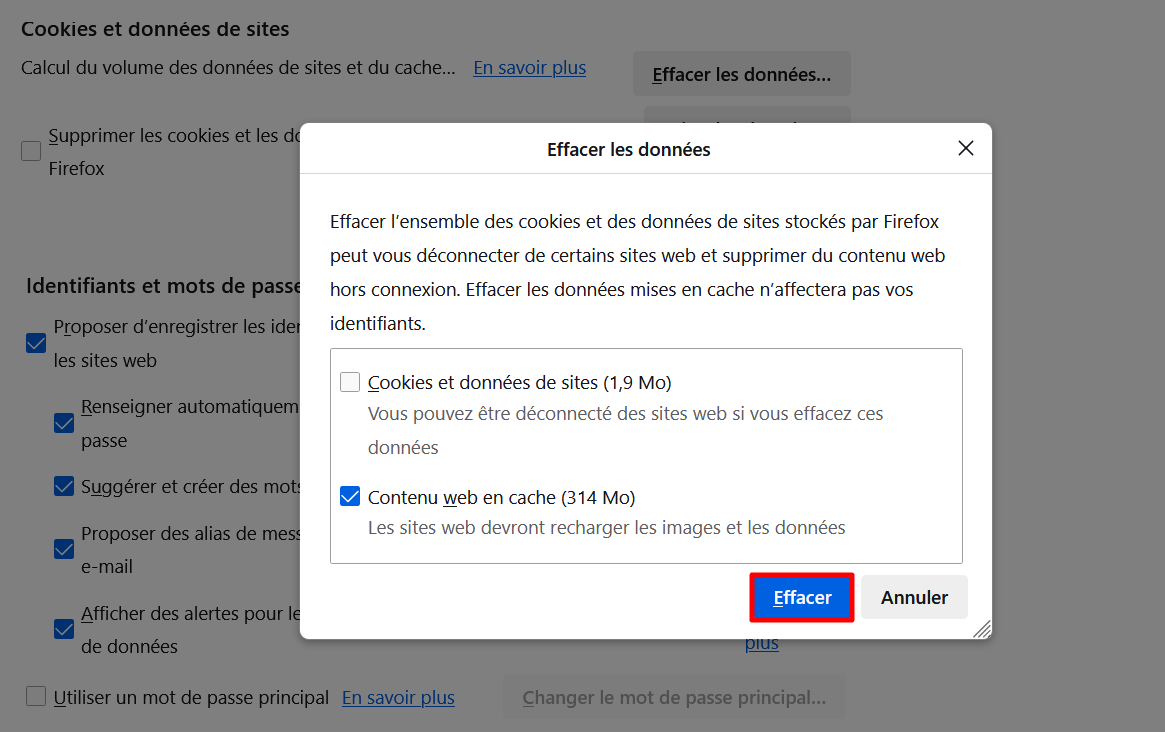This screenshot has height=732, width=1165.
Task: Click the dialog resize grip handle
Action: tap(982, 629)
